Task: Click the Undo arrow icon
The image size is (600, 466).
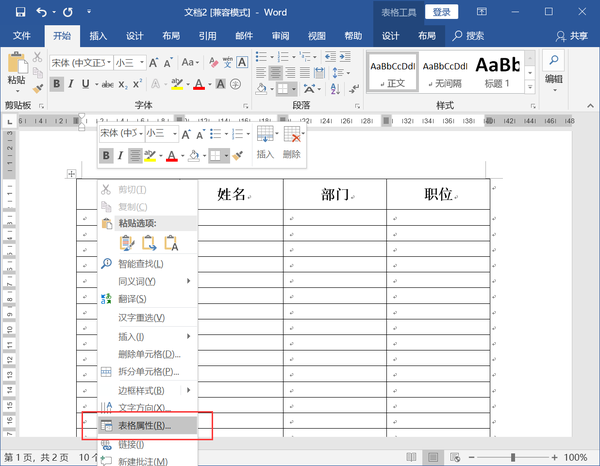Action: [x=41, y=12]
